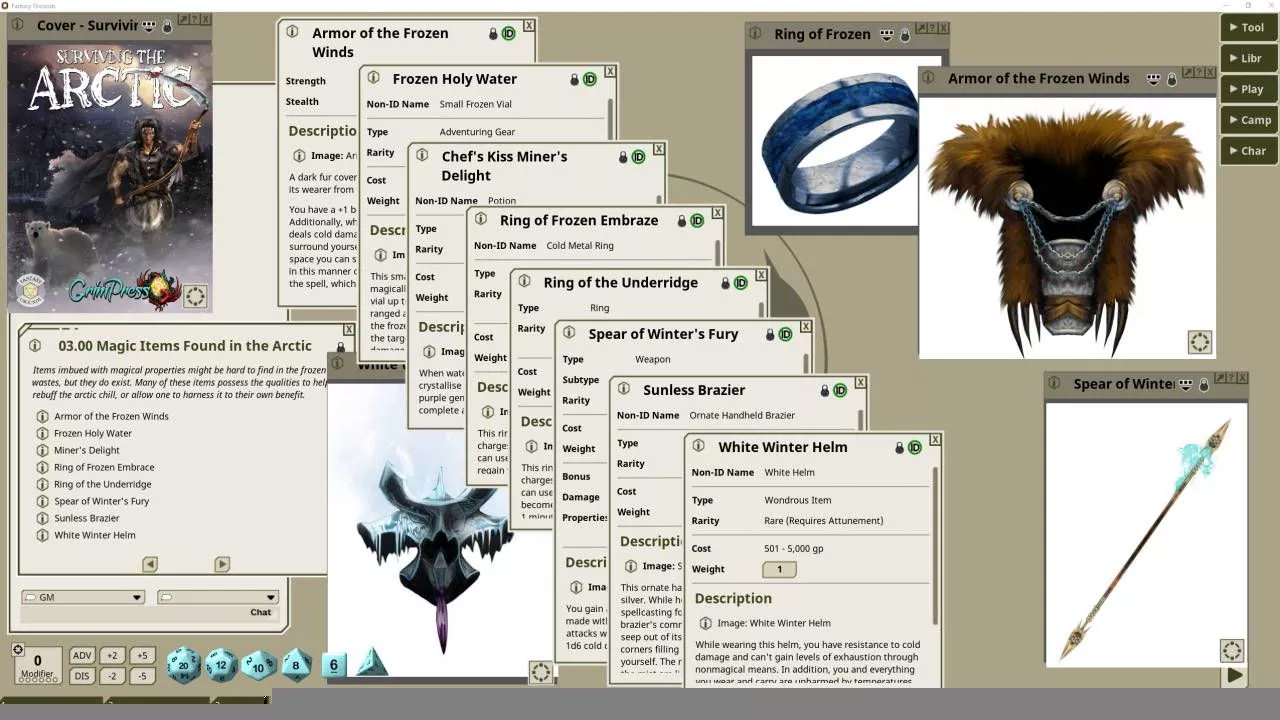Open the image toolbar icon on White Winter Helm picture
Screen dimensions: 1280x720
coord(540,672)
